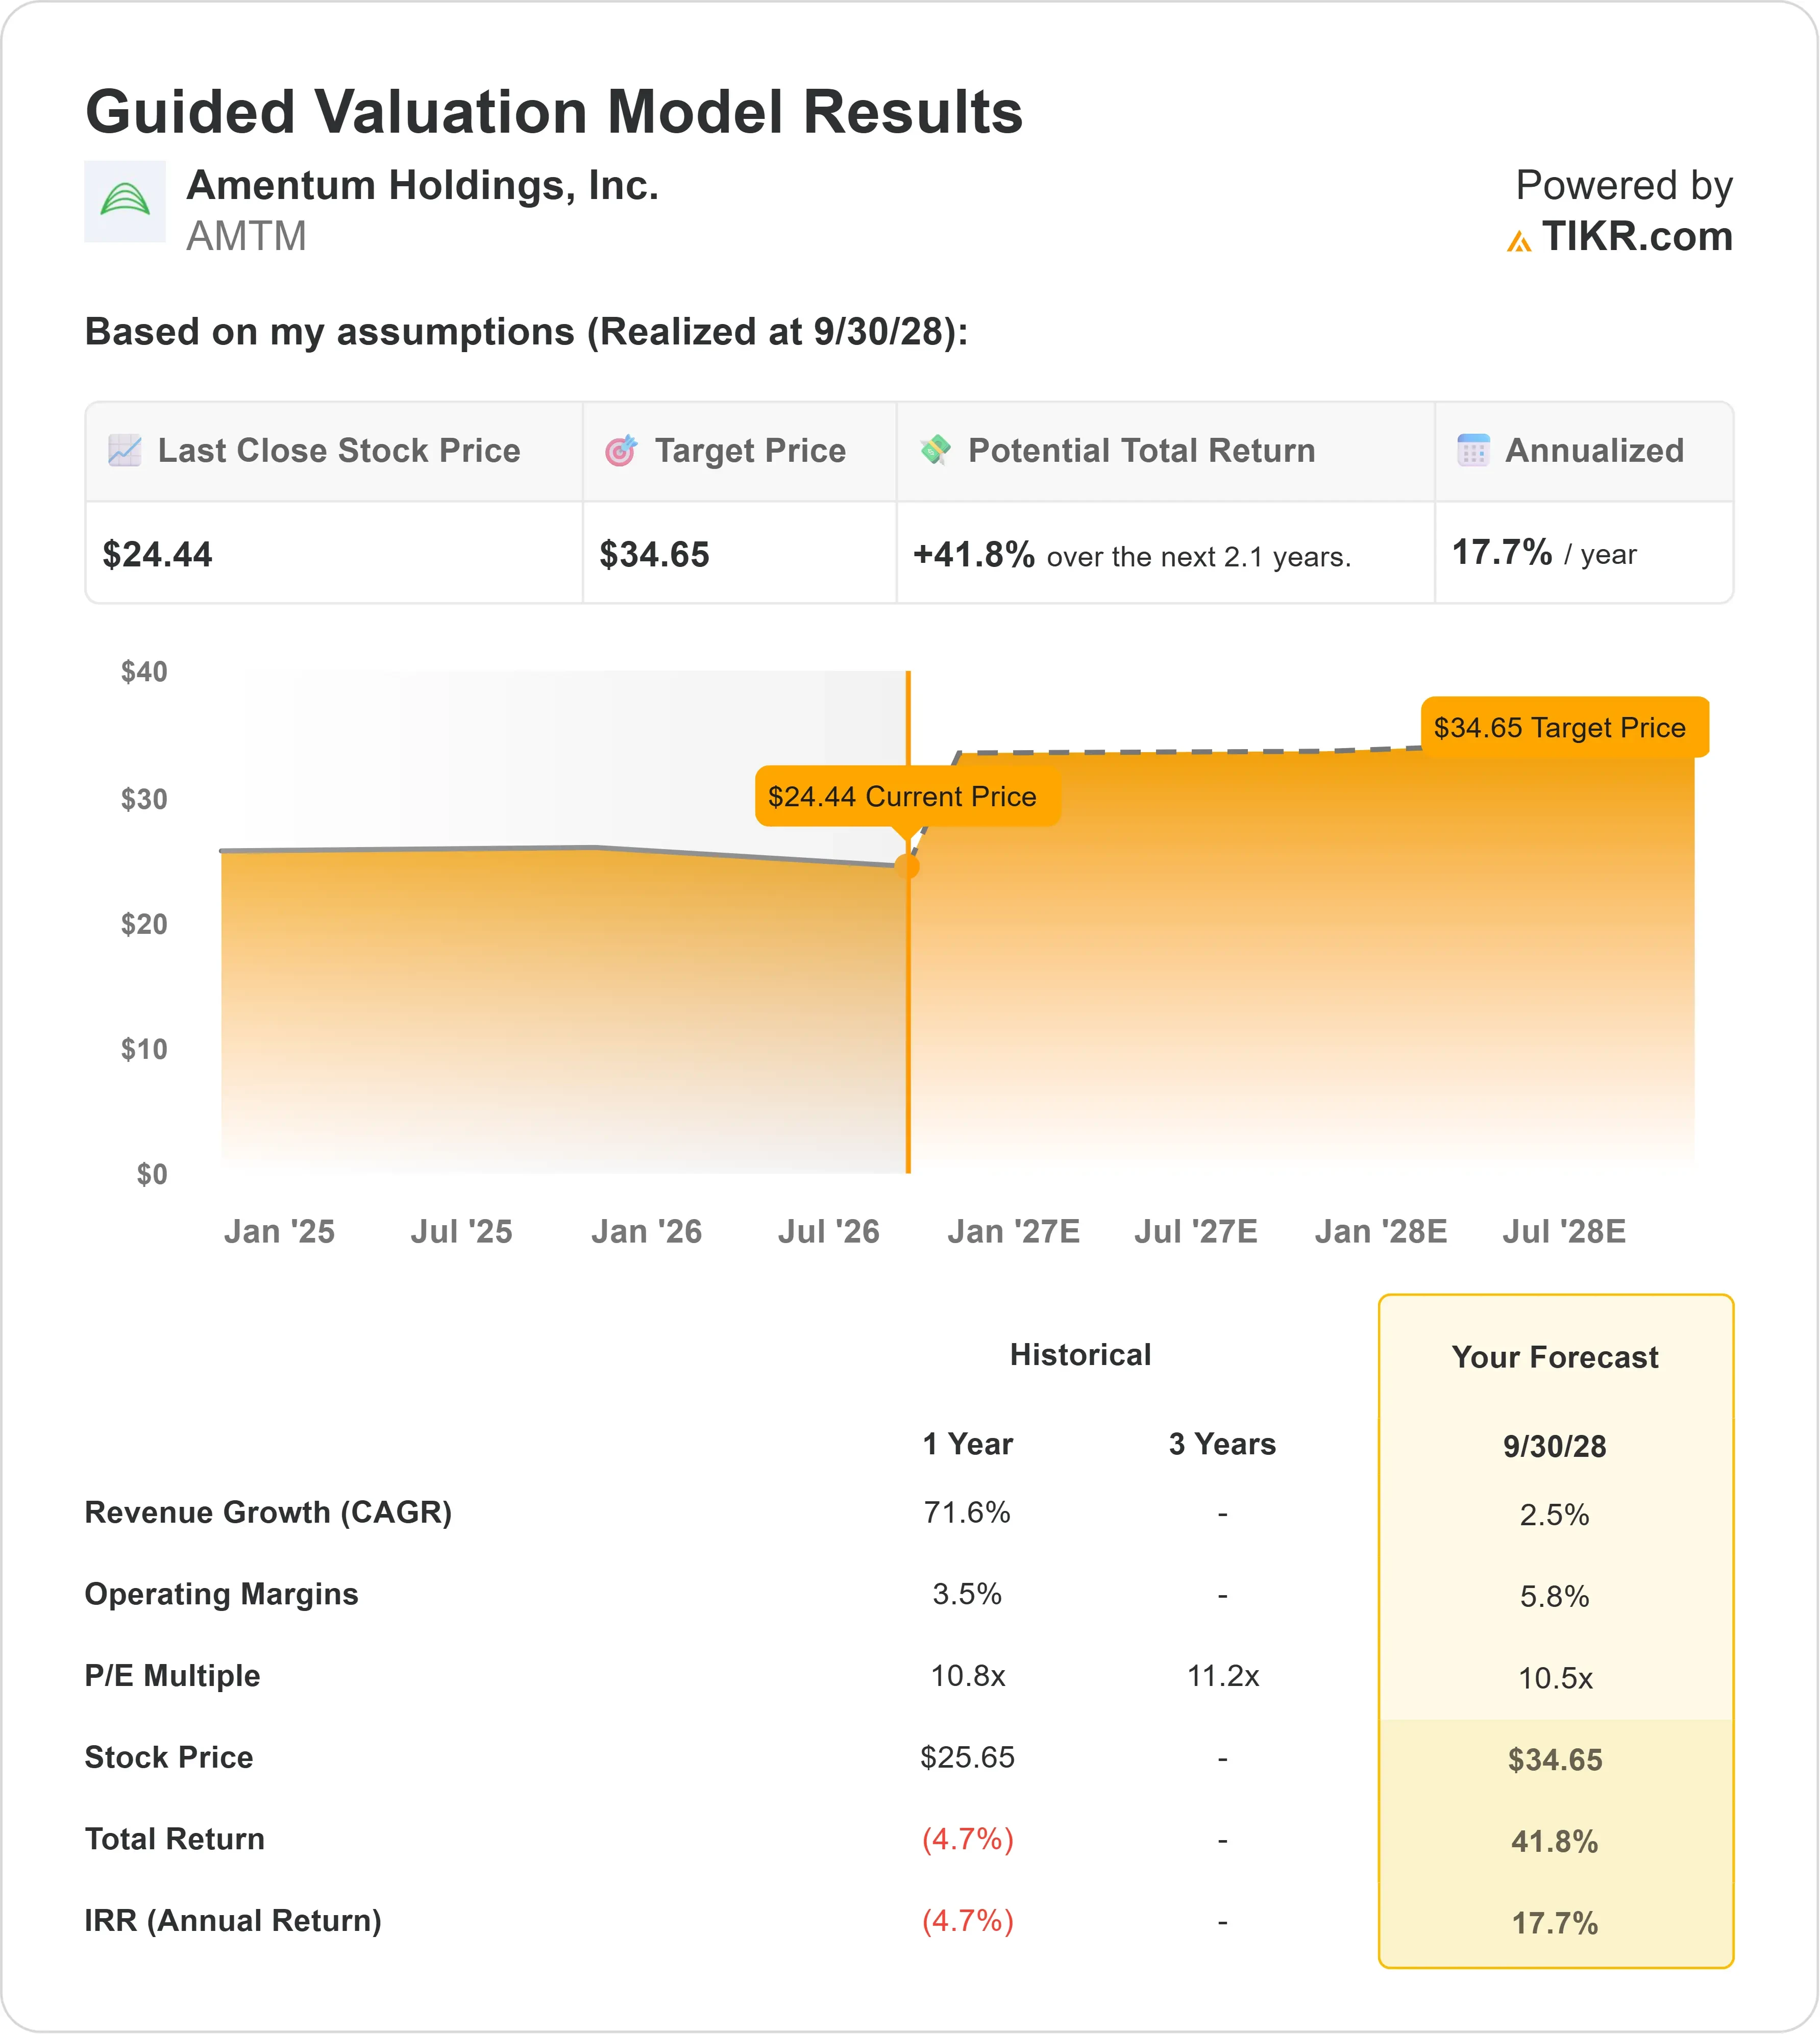The height and width of the screenshot is (2034, 1820).
Task: Click the $20 y-axis label
Action: [x=144, y=924]
